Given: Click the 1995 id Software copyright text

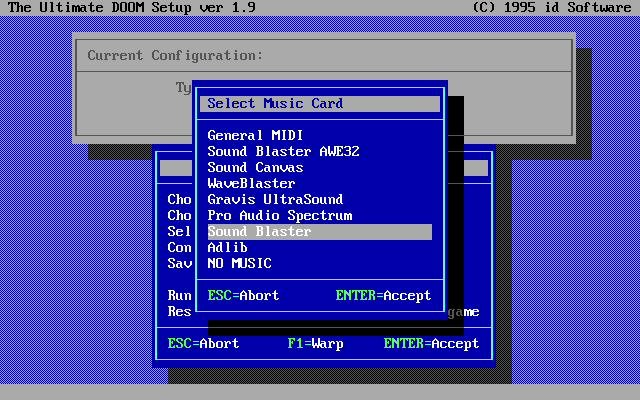Looking at the screenshot, I should [551, 7].
